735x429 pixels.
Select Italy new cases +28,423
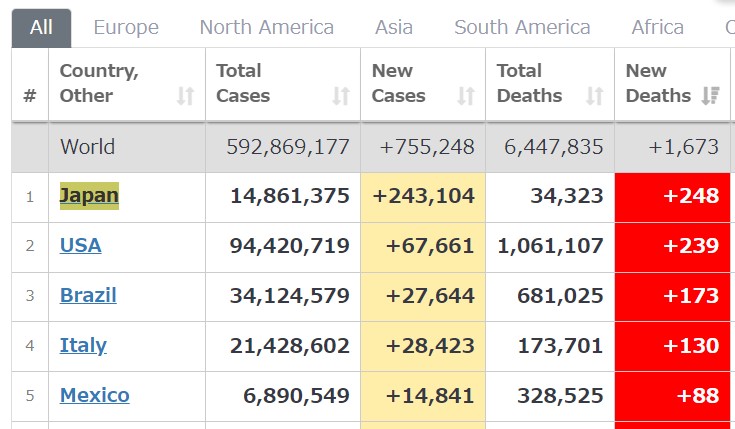tap(430, 346)
